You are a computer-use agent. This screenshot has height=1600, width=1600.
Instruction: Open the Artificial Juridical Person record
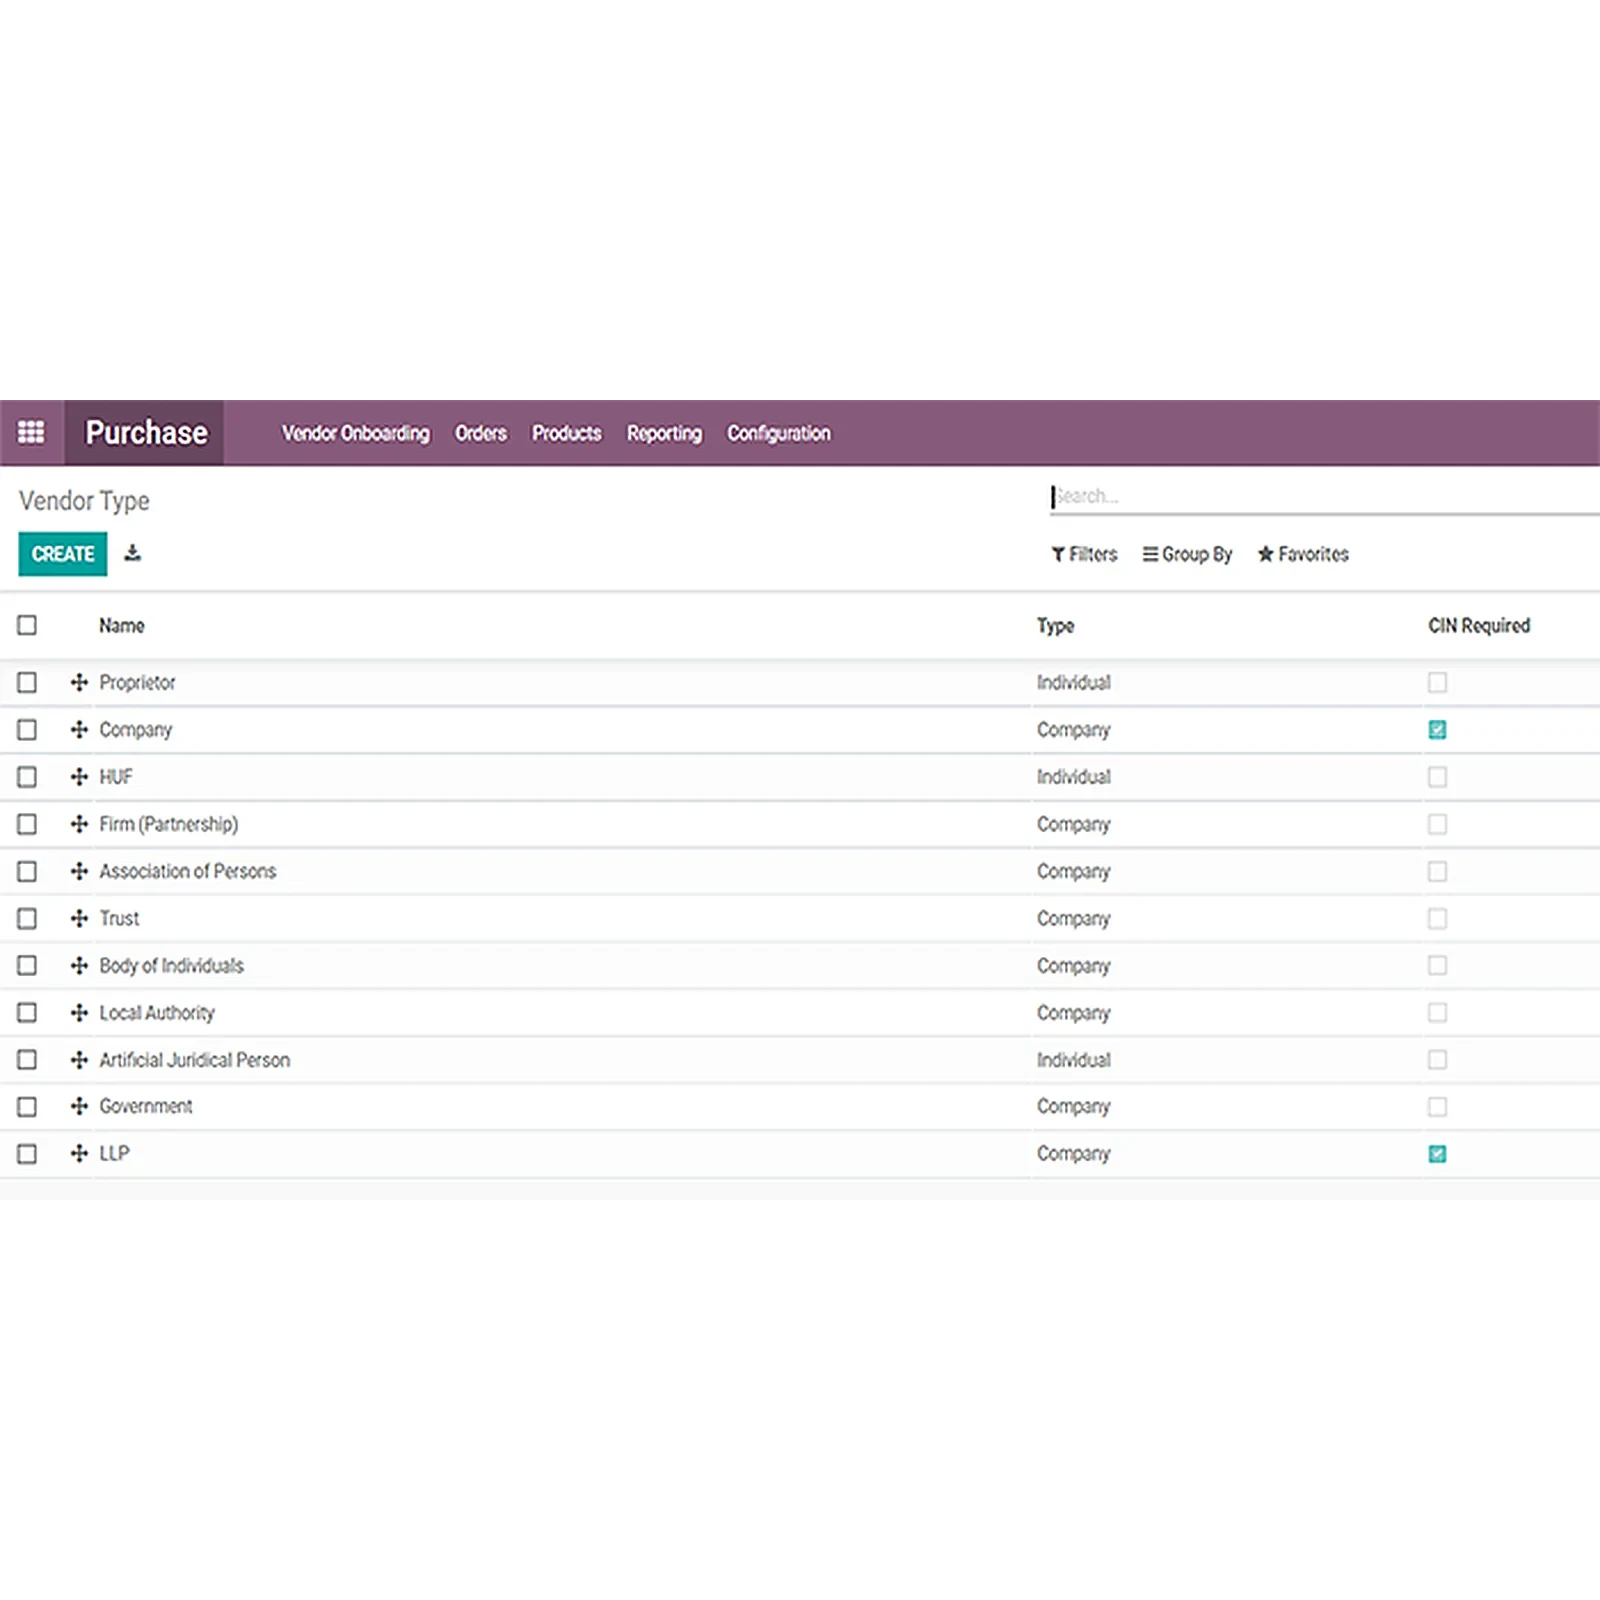click(194, 1059)
